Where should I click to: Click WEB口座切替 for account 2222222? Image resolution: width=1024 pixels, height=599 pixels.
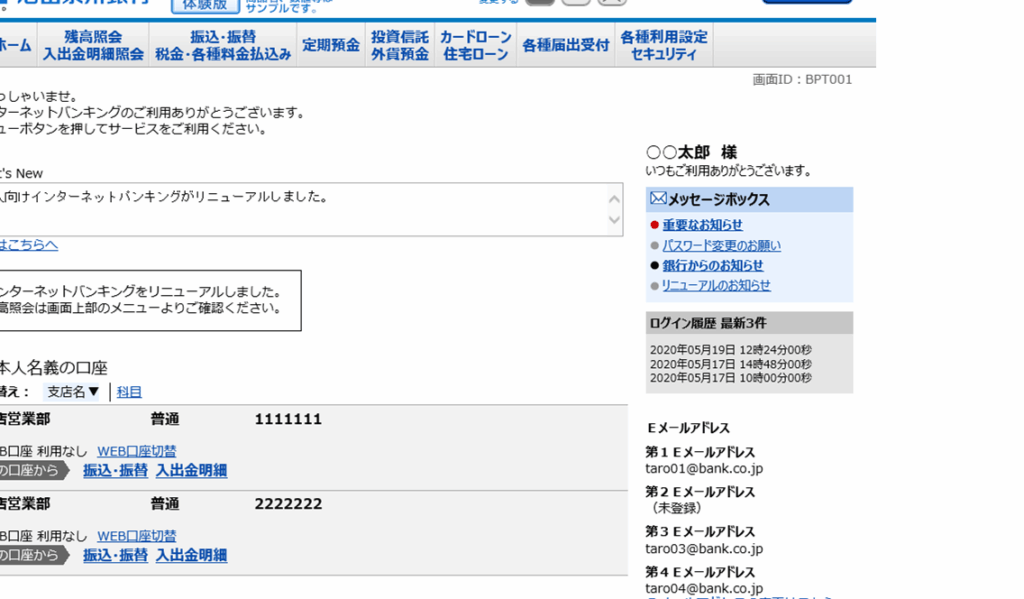tap(136, 536)
